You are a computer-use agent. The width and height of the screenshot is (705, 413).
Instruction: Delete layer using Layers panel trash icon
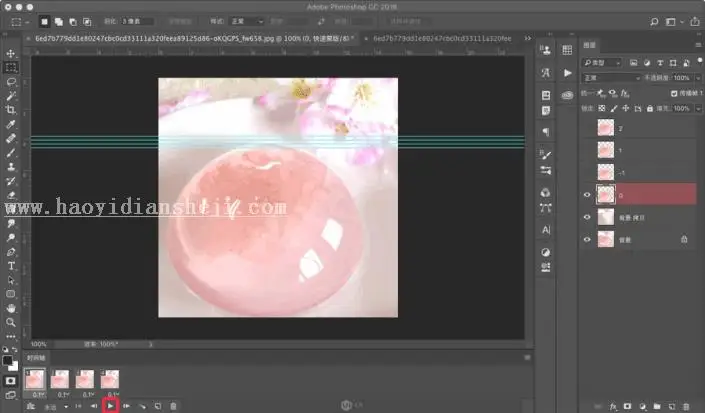click(686, 406)
